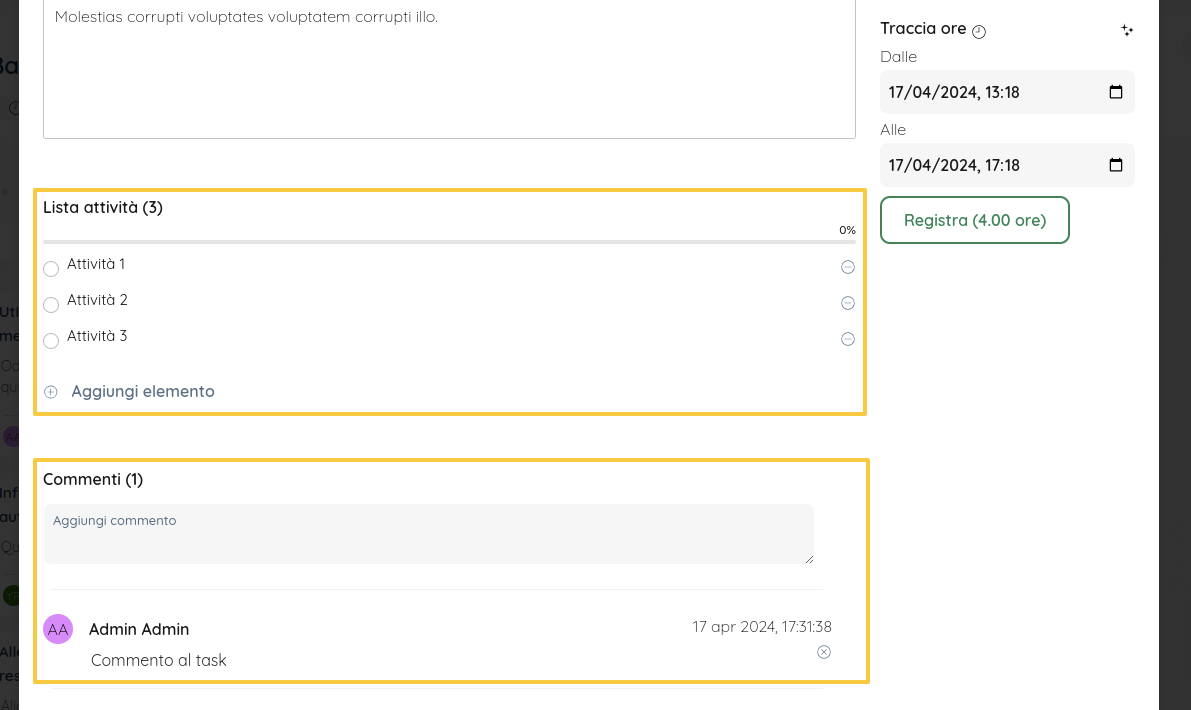Click the plus icon beside Aggiungi elemento

click(51, 392)
